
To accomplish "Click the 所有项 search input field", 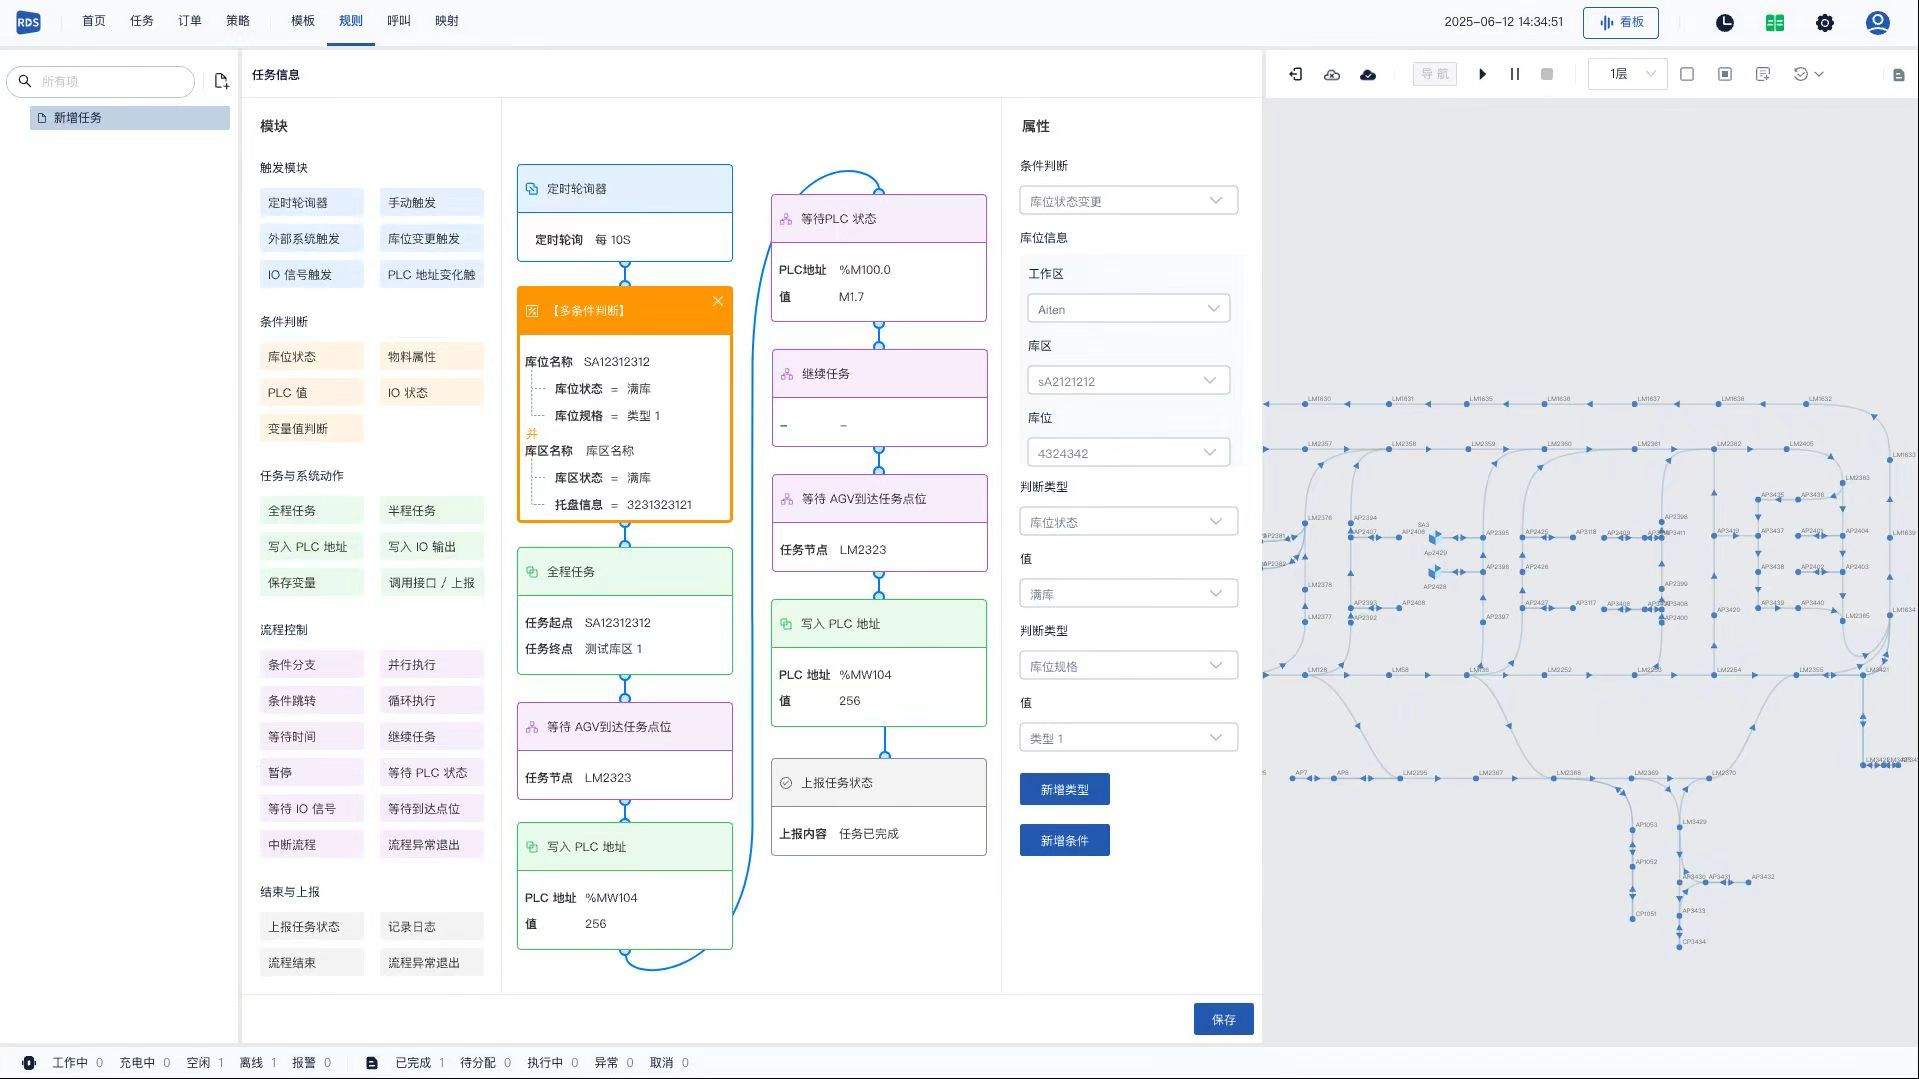I will [x=110, y=82].
